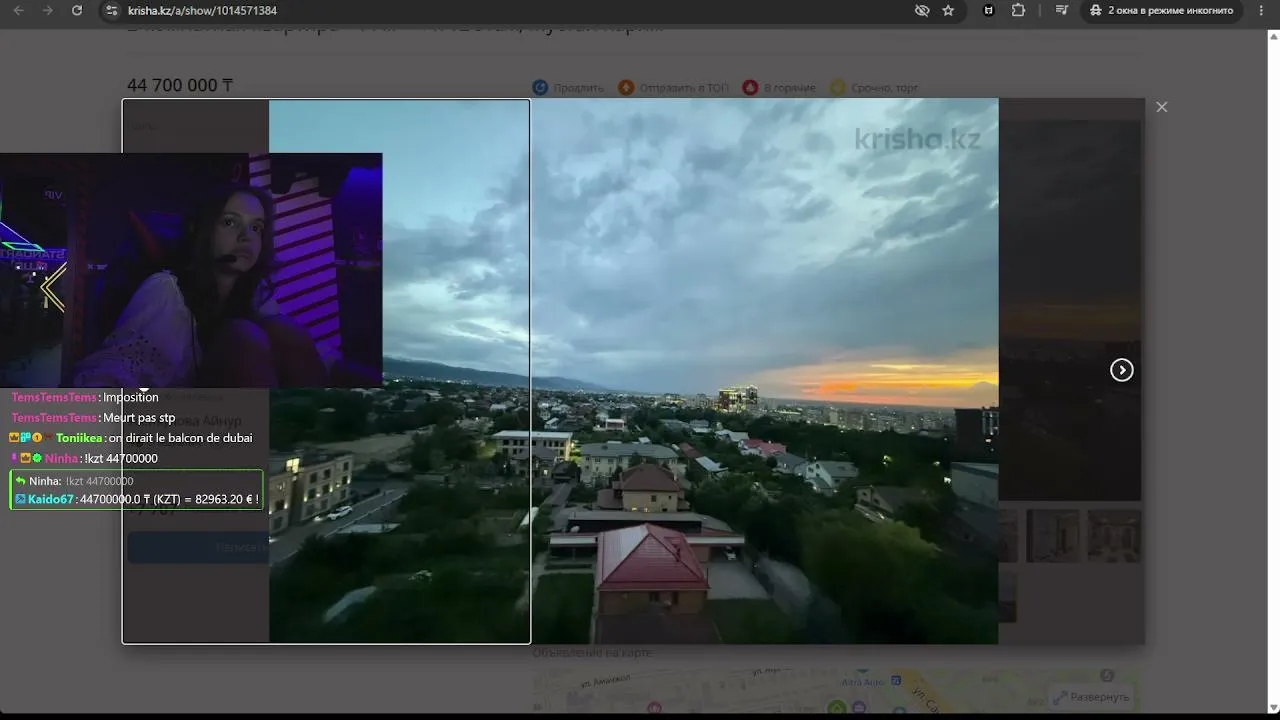Click the third-party cookies blocked eye icon
The height and width of the screenshot is (720, 1280).
pyautogui.click(x=922, y=10)
